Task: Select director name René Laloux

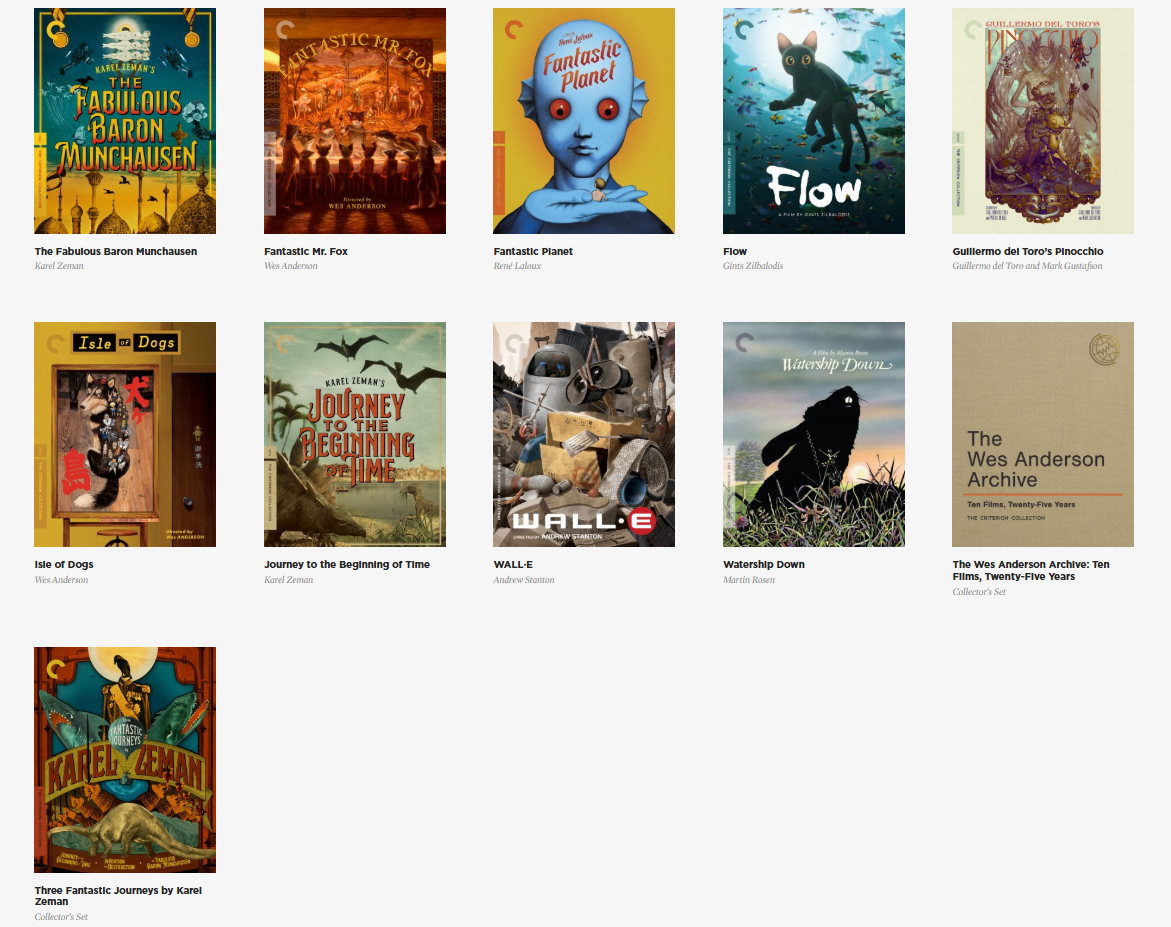Action: click(517, 266)
